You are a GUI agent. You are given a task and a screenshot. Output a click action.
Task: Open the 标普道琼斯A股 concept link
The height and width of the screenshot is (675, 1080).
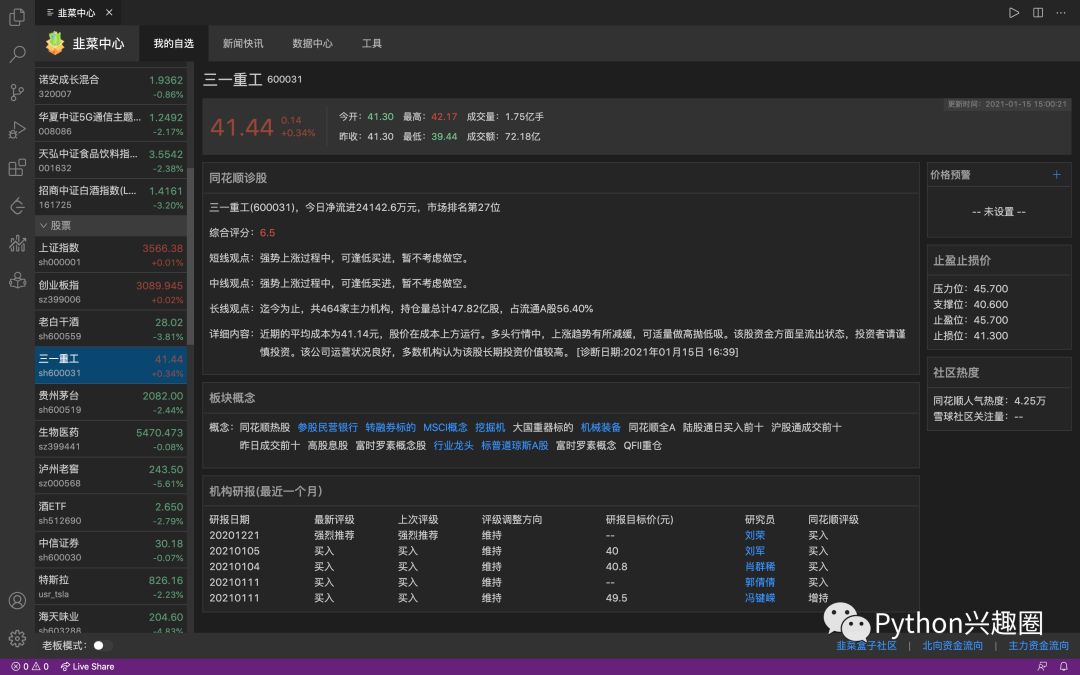515,446
